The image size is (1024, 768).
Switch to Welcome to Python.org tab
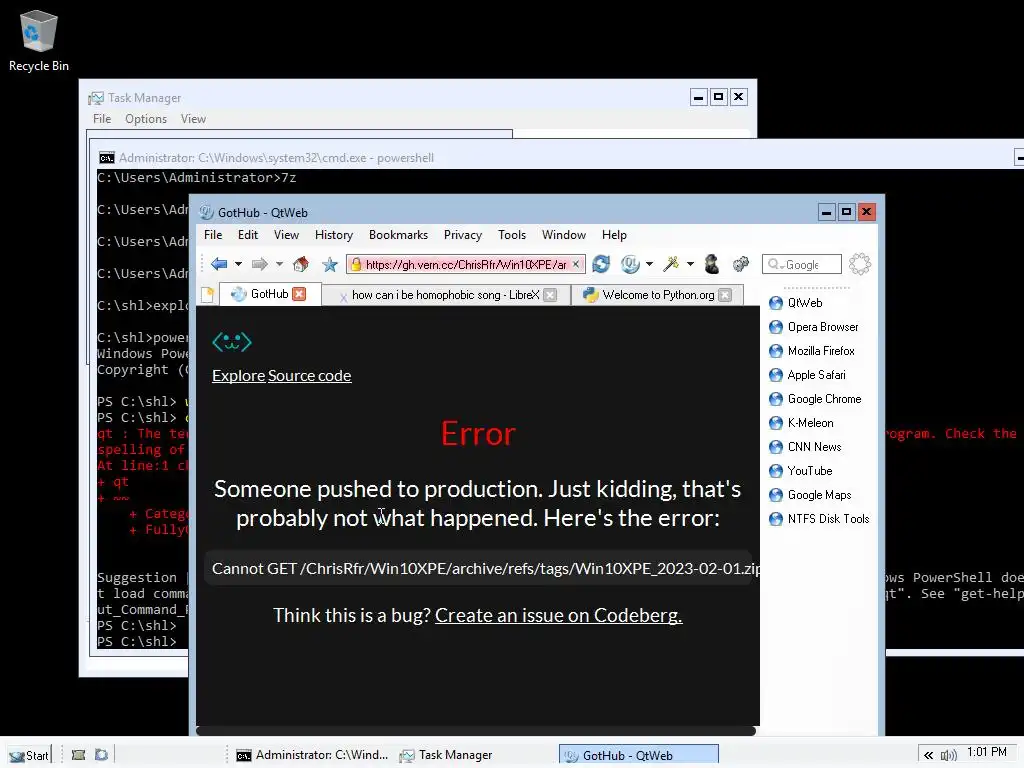click(658, 295)
